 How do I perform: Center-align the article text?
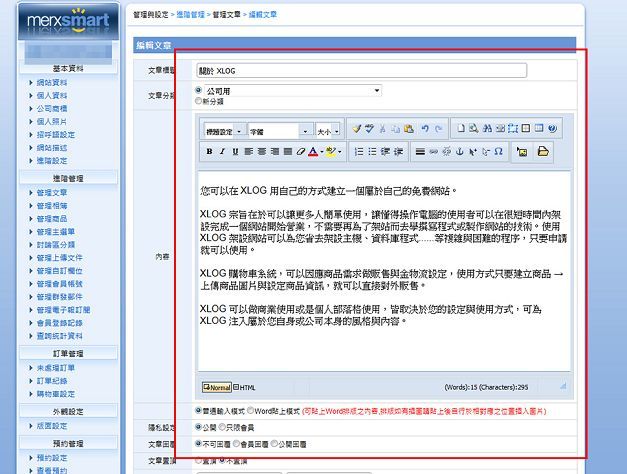point(262,152)
